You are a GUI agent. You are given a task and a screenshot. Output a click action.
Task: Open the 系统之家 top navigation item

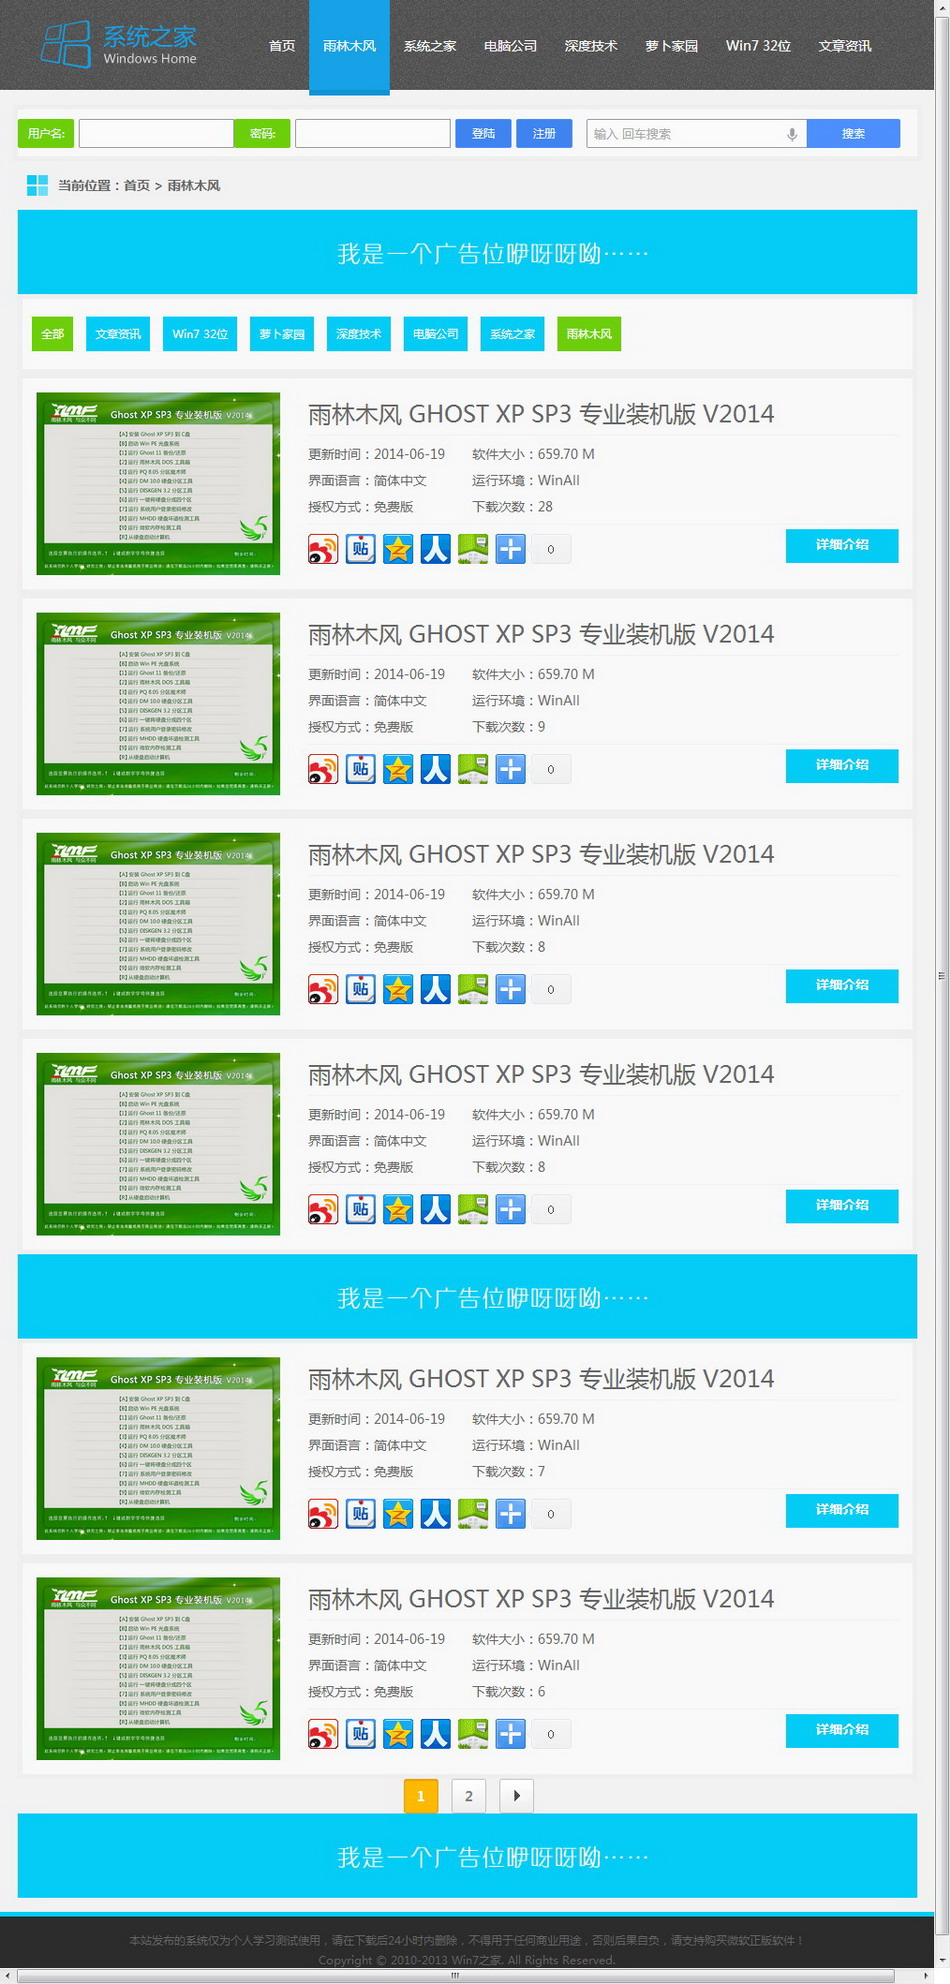pos(430,46)
